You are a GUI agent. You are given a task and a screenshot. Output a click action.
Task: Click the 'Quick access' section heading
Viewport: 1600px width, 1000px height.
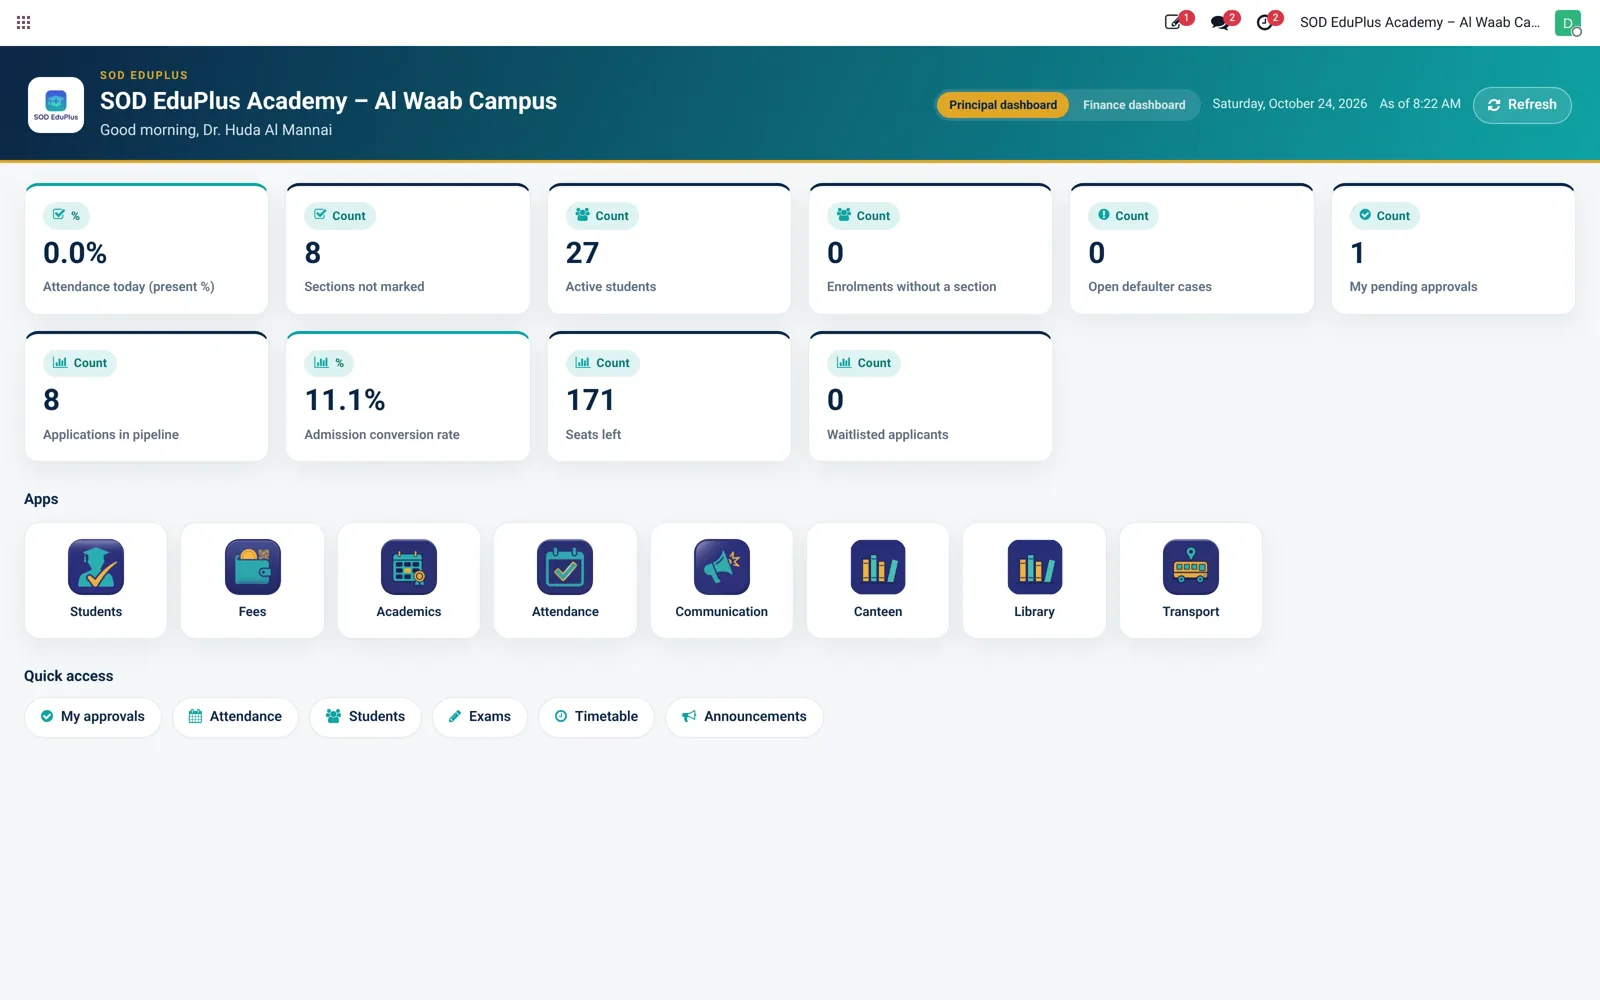click(69, 676)
